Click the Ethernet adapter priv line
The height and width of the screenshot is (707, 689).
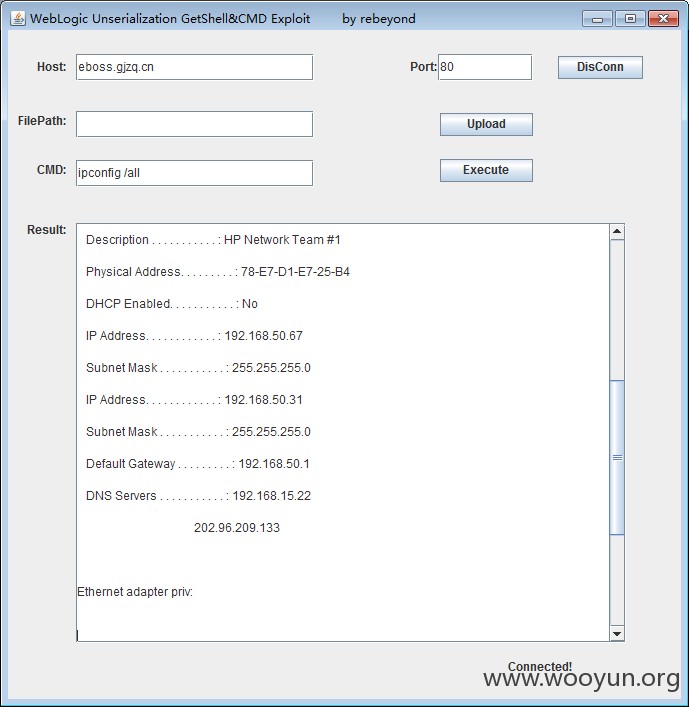tap(135, 592)
